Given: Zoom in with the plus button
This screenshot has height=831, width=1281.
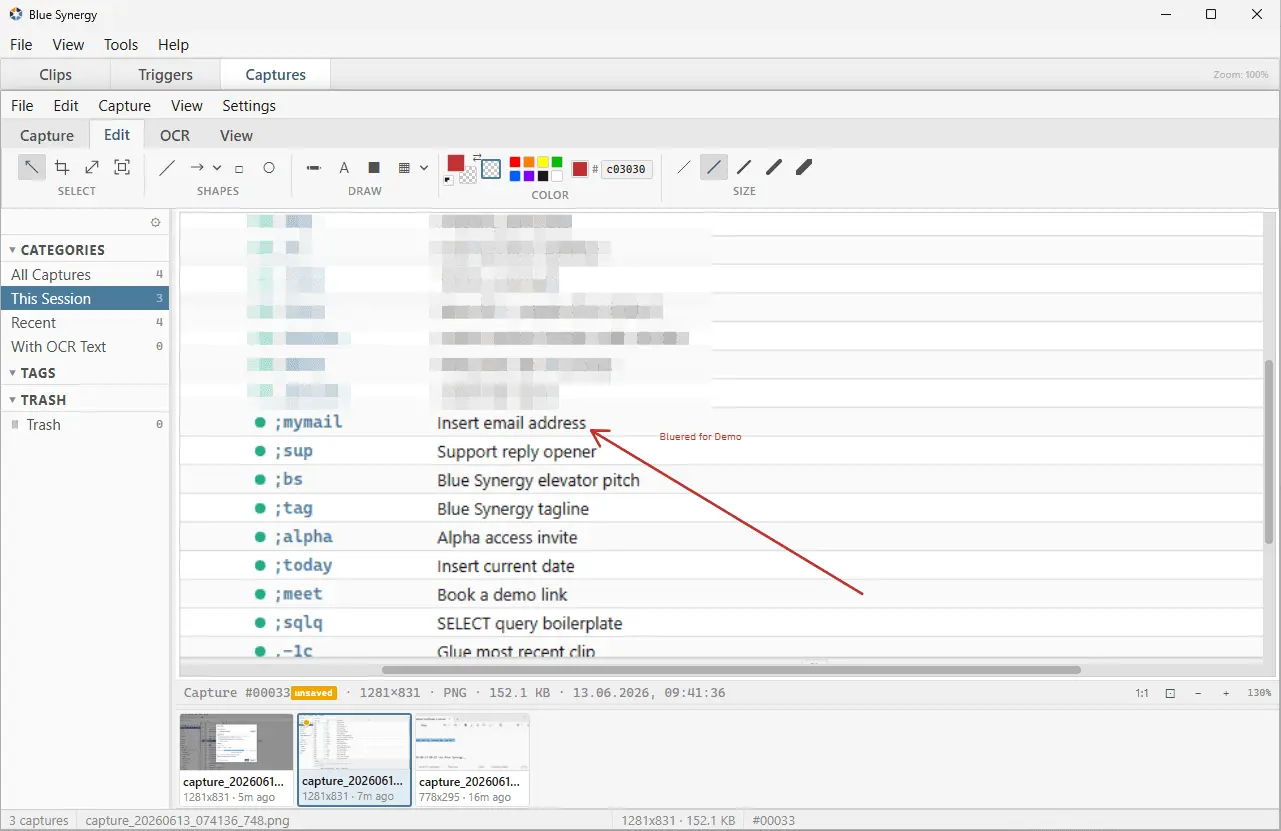Looking at the screenshot, I should point(1226,693).
